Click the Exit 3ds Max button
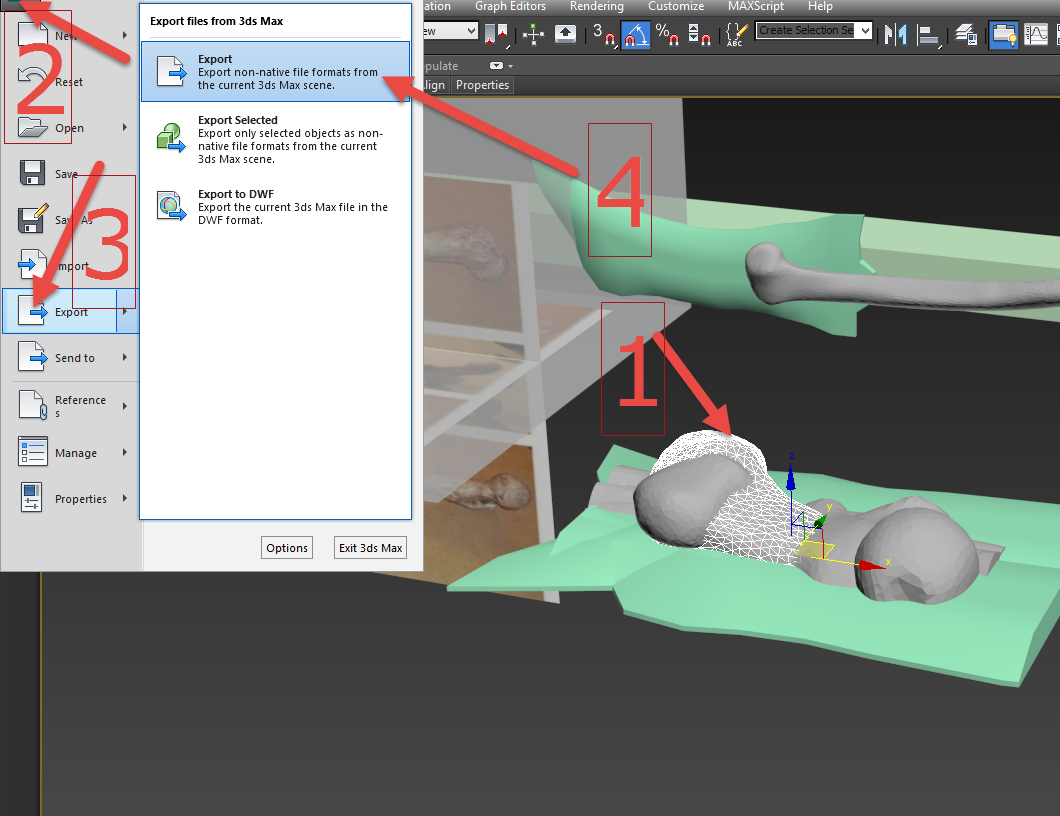The image size is (1060, 816). point(370,548)
